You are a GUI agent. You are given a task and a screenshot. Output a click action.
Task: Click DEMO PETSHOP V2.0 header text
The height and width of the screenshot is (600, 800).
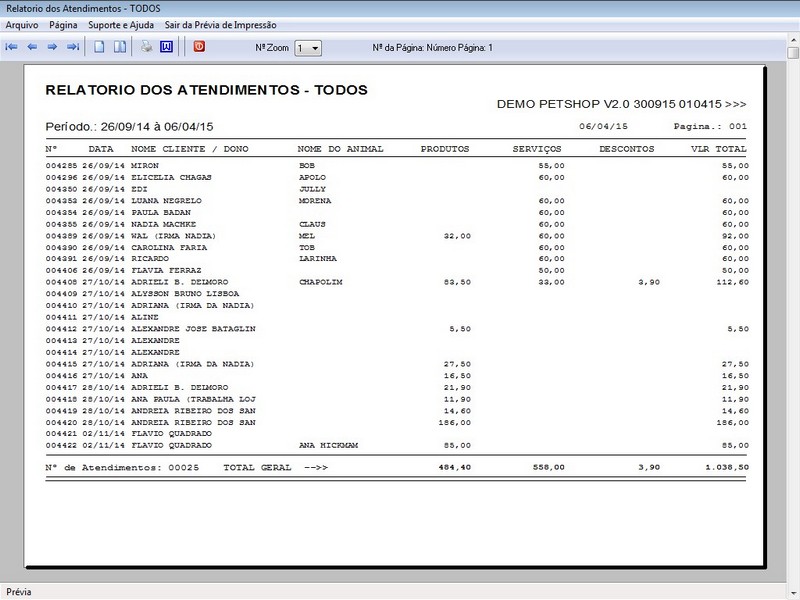[621, 104]
